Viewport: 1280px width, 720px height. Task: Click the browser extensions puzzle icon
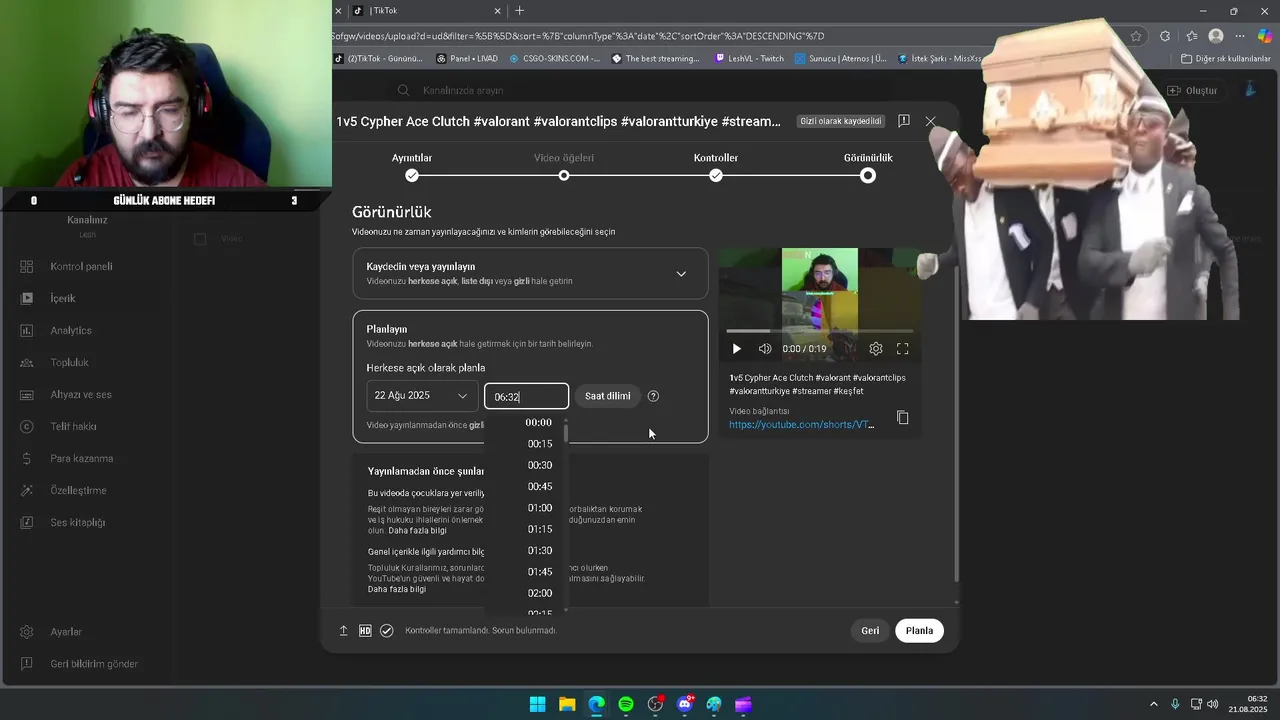coord(1165,36)
